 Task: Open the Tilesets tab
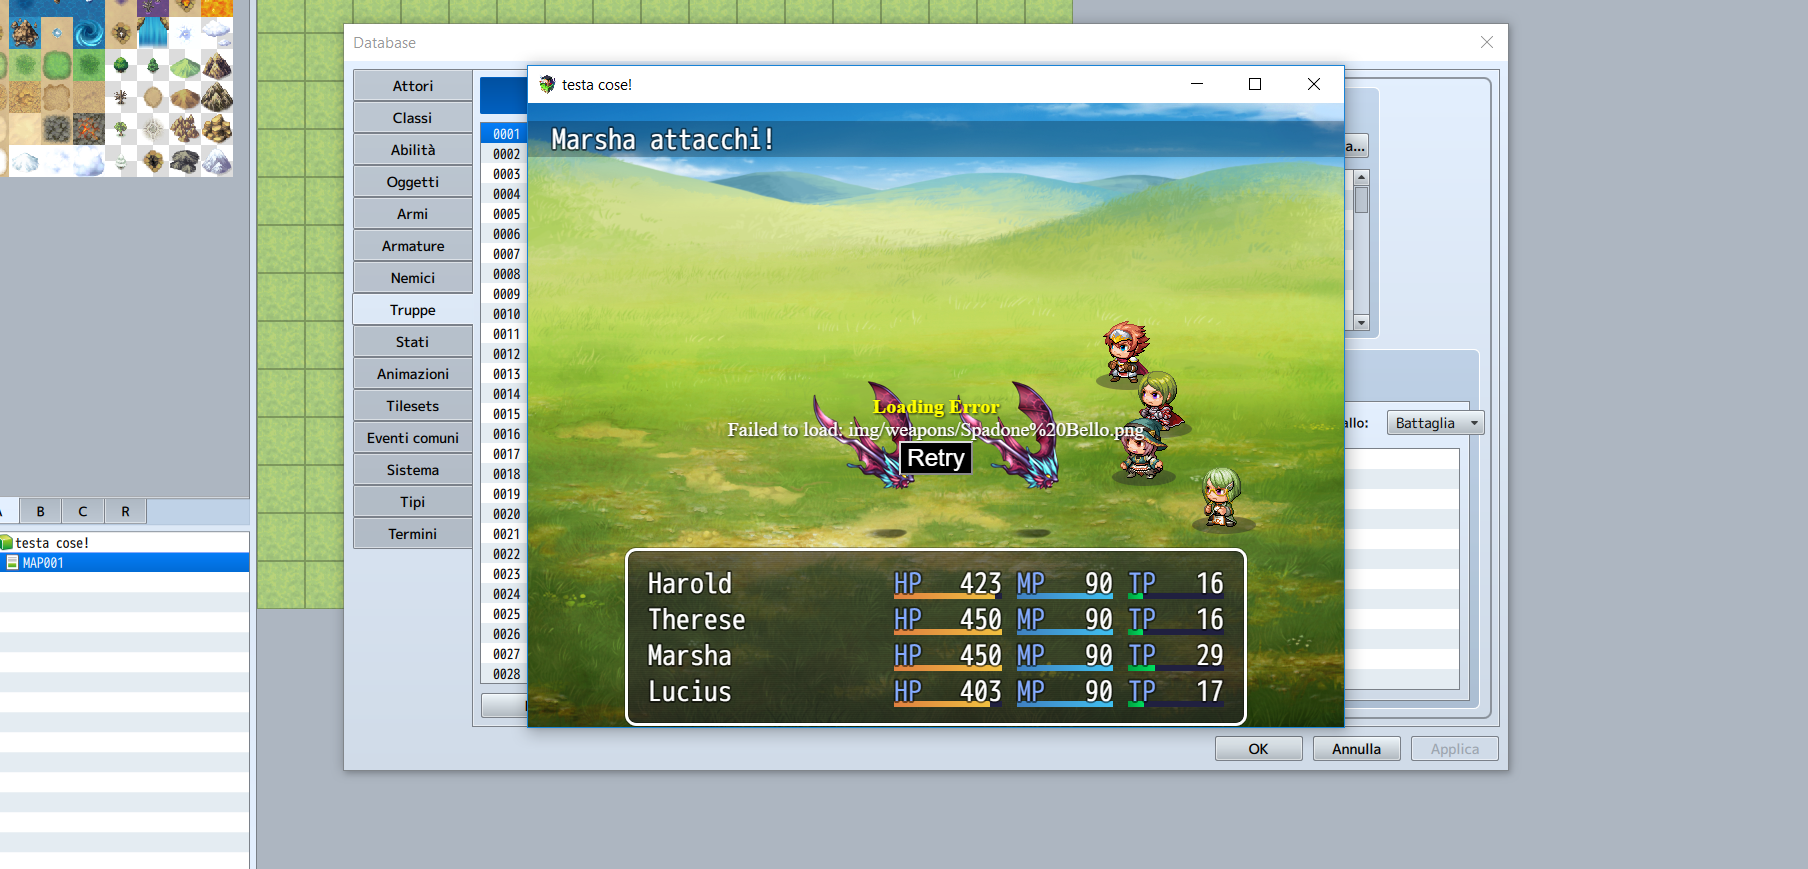click(413, 406)
